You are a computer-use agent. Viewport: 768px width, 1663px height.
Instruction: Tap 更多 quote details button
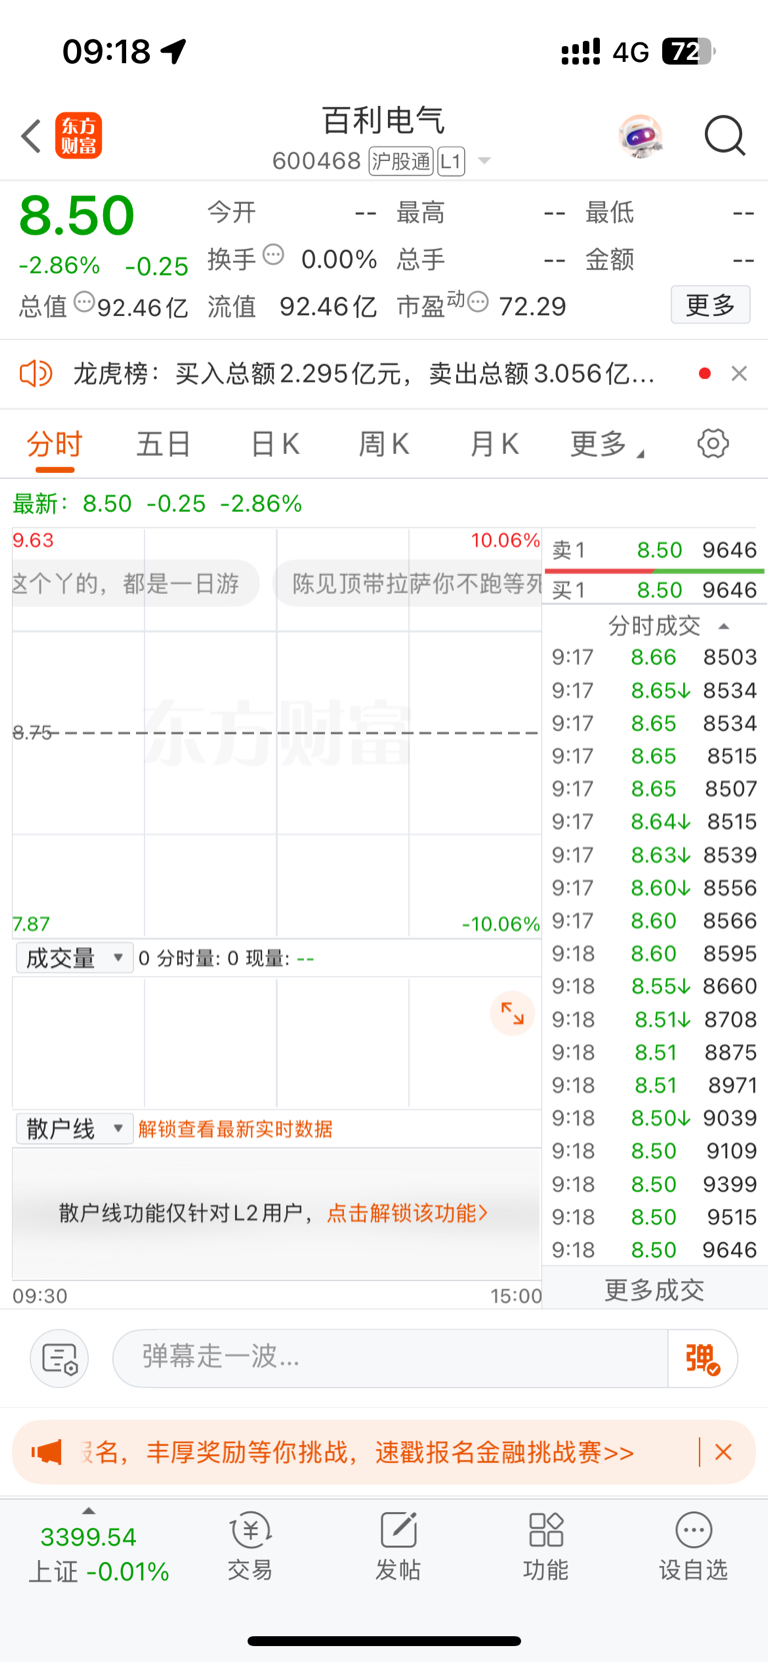[710, 305]
